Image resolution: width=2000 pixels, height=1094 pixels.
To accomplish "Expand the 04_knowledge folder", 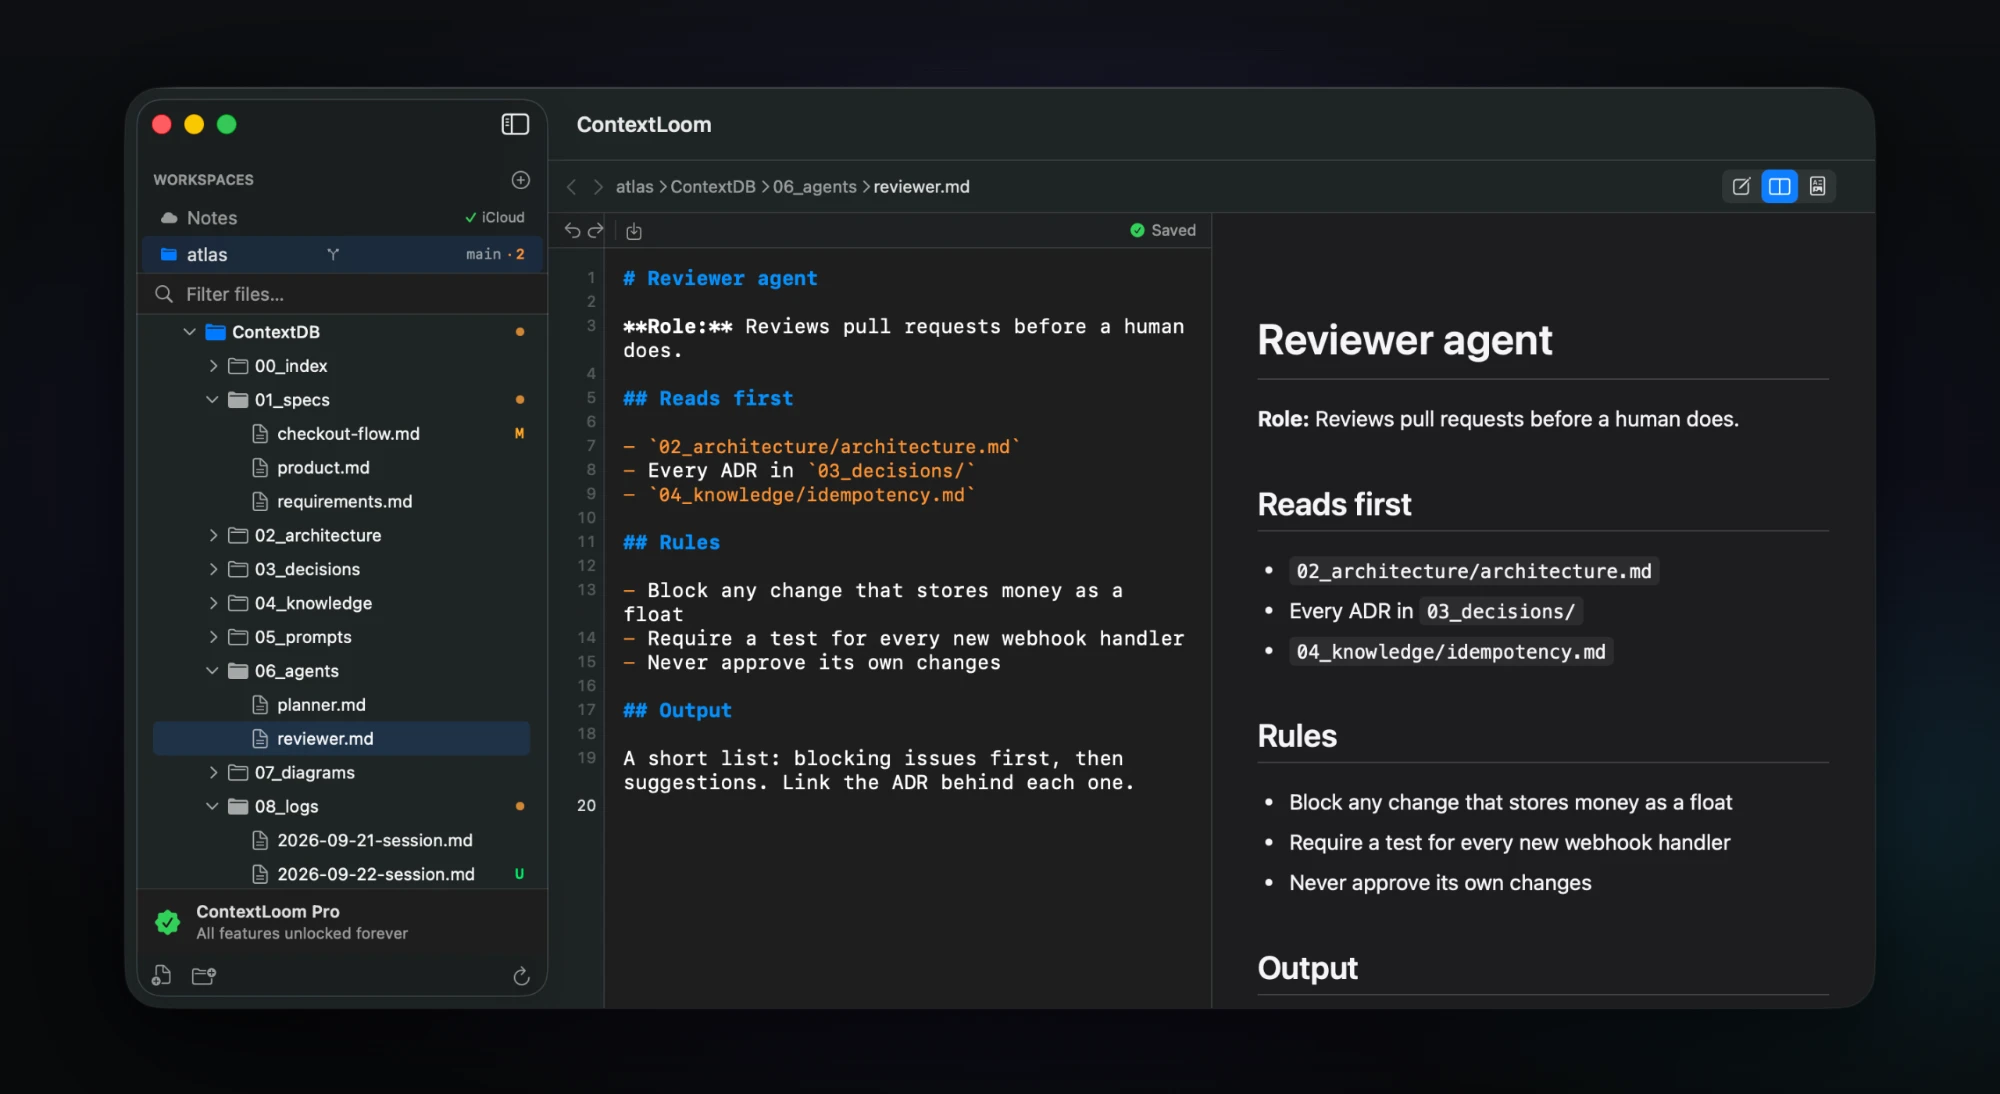I will click(x=213, y=604).
